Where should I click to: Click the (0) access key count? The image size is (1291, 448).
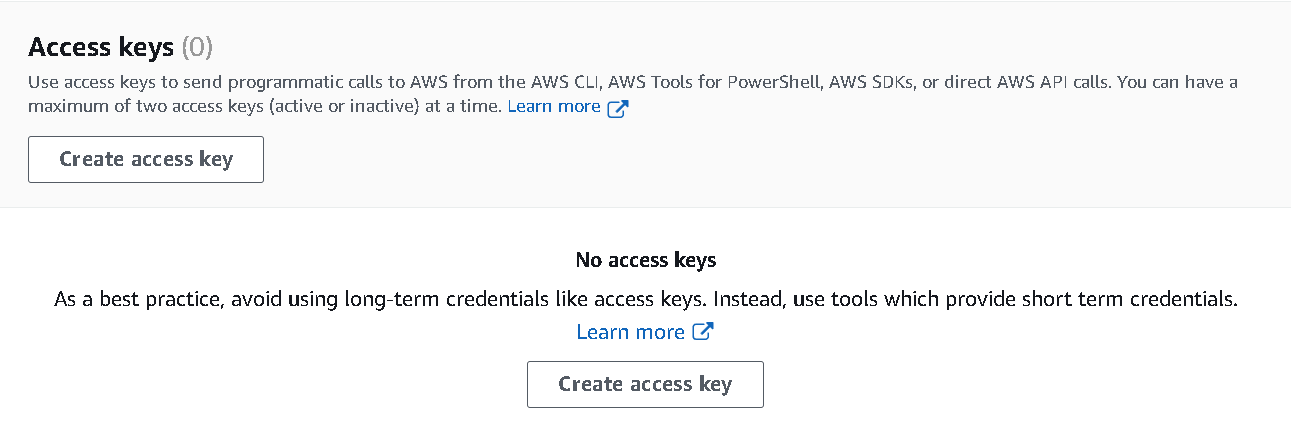pos(197,47)
